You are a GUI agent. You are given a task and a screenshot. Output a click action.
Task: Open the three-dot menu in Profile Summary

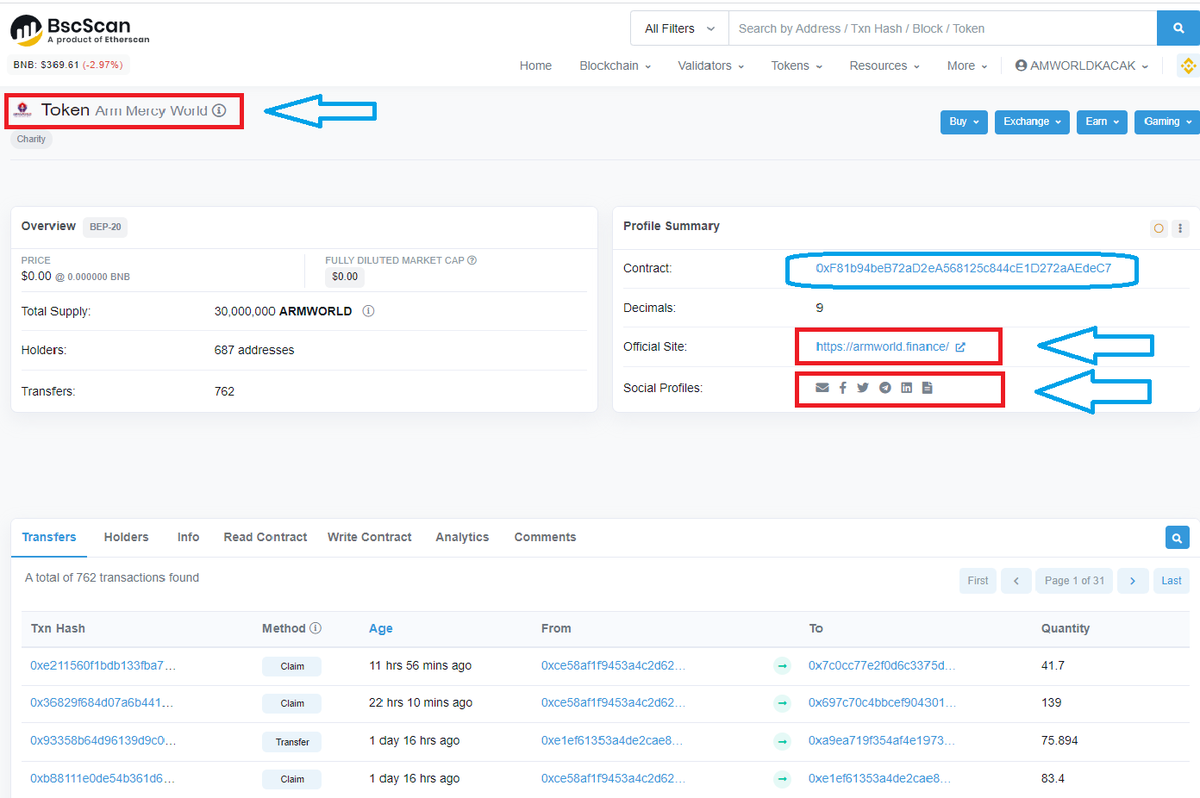1181,229
